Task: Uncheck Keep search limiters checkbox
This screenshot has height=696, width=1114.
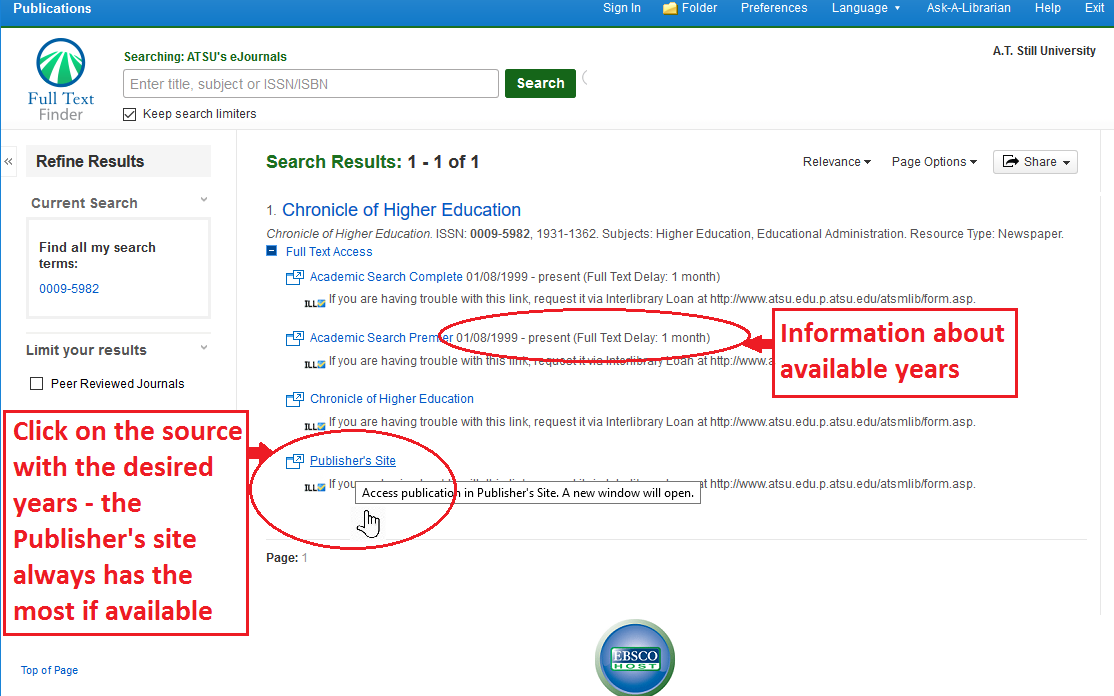Action: 129,114
